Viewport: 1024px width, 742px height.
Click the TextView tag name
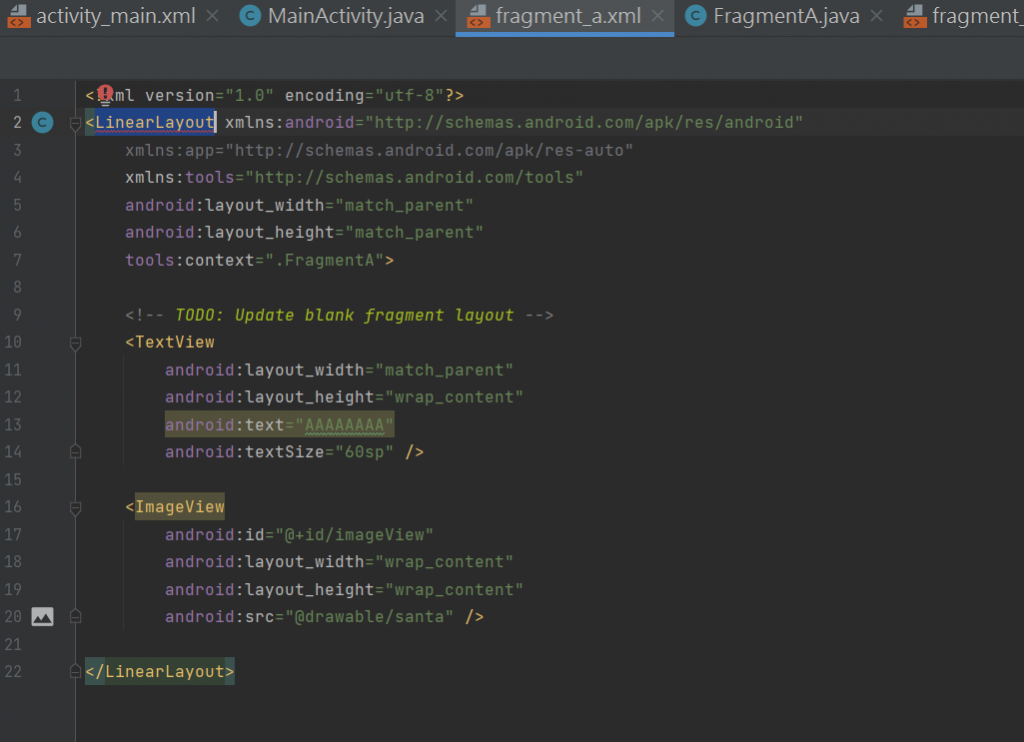(x=175, y=342)
